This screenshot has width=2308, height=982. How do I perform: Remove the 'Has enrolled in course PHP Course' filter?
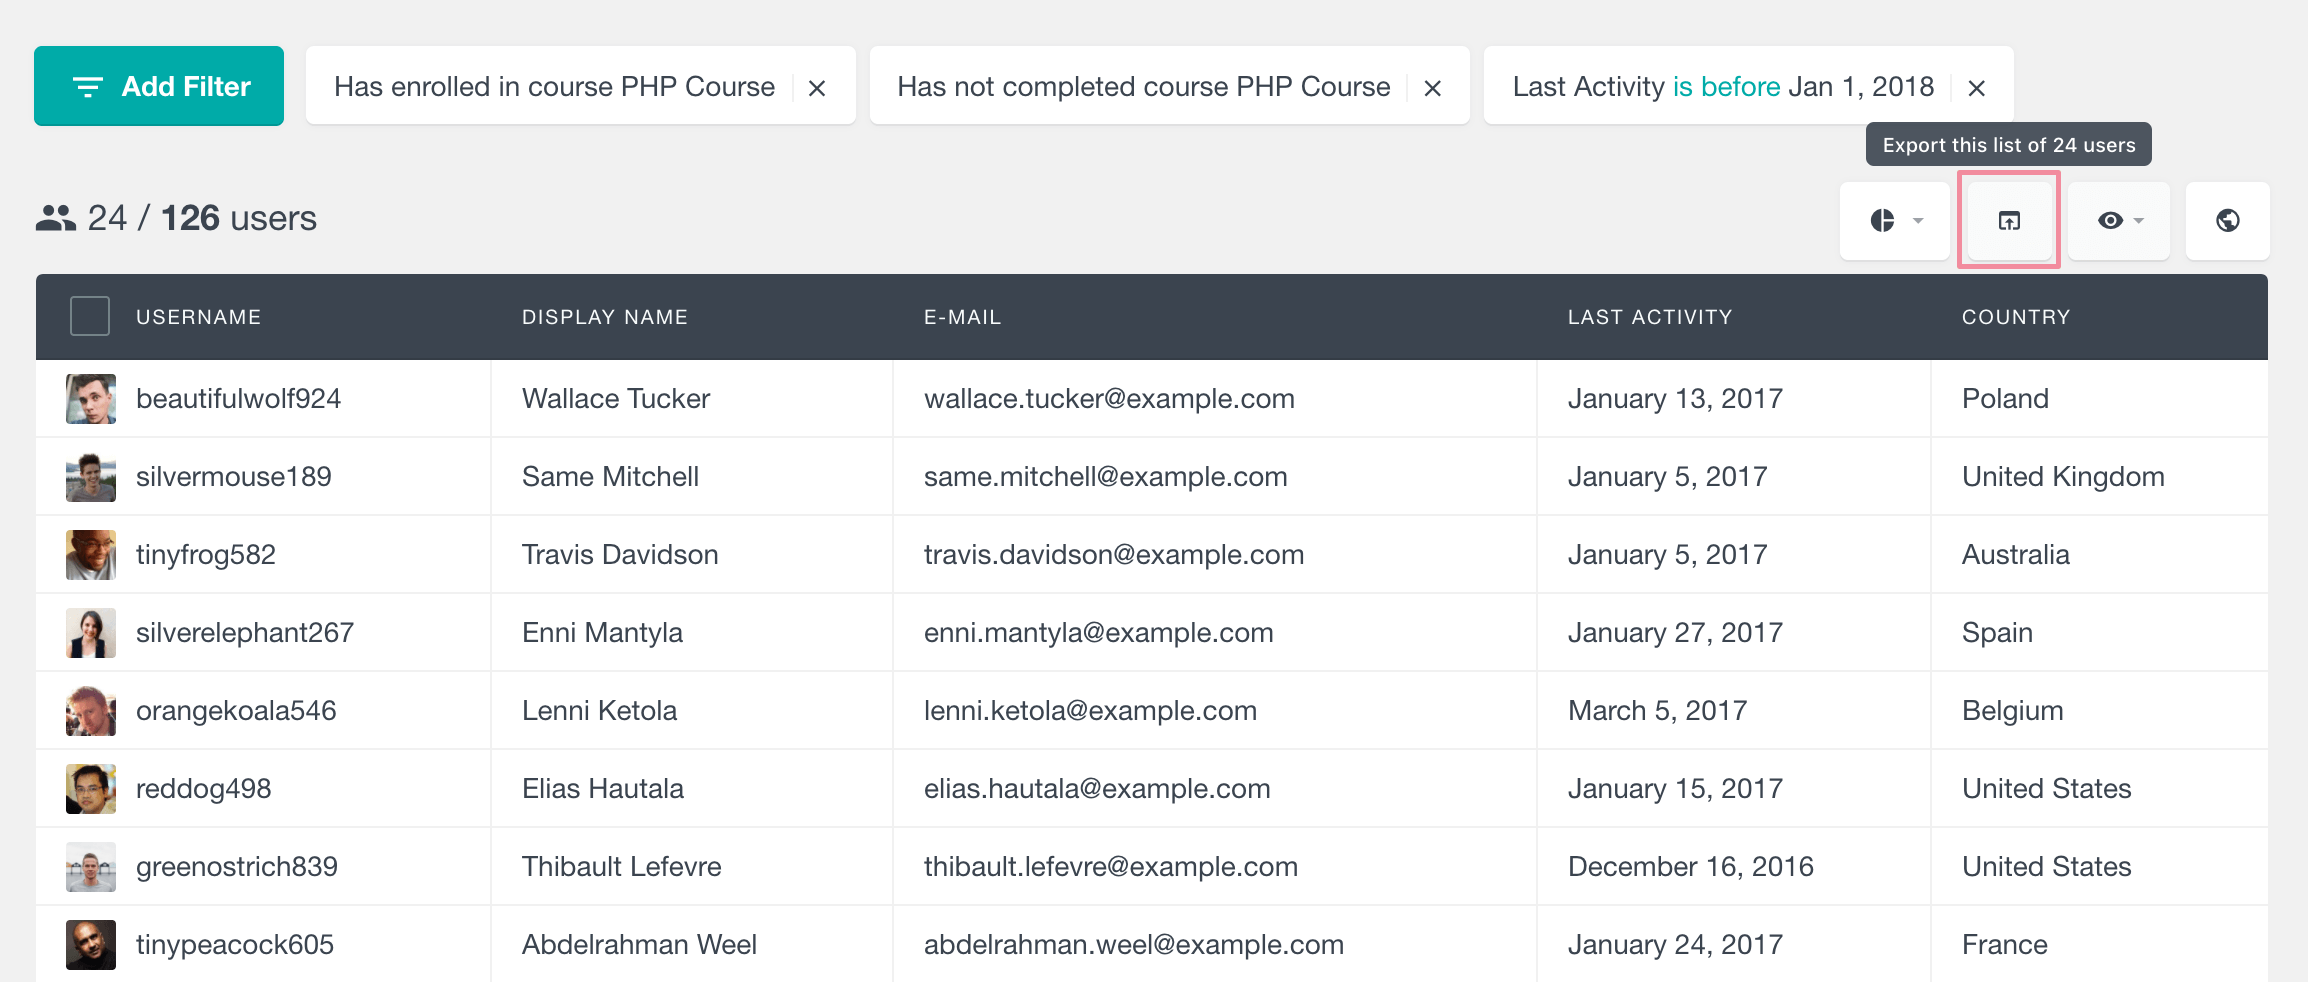point(817,88)
